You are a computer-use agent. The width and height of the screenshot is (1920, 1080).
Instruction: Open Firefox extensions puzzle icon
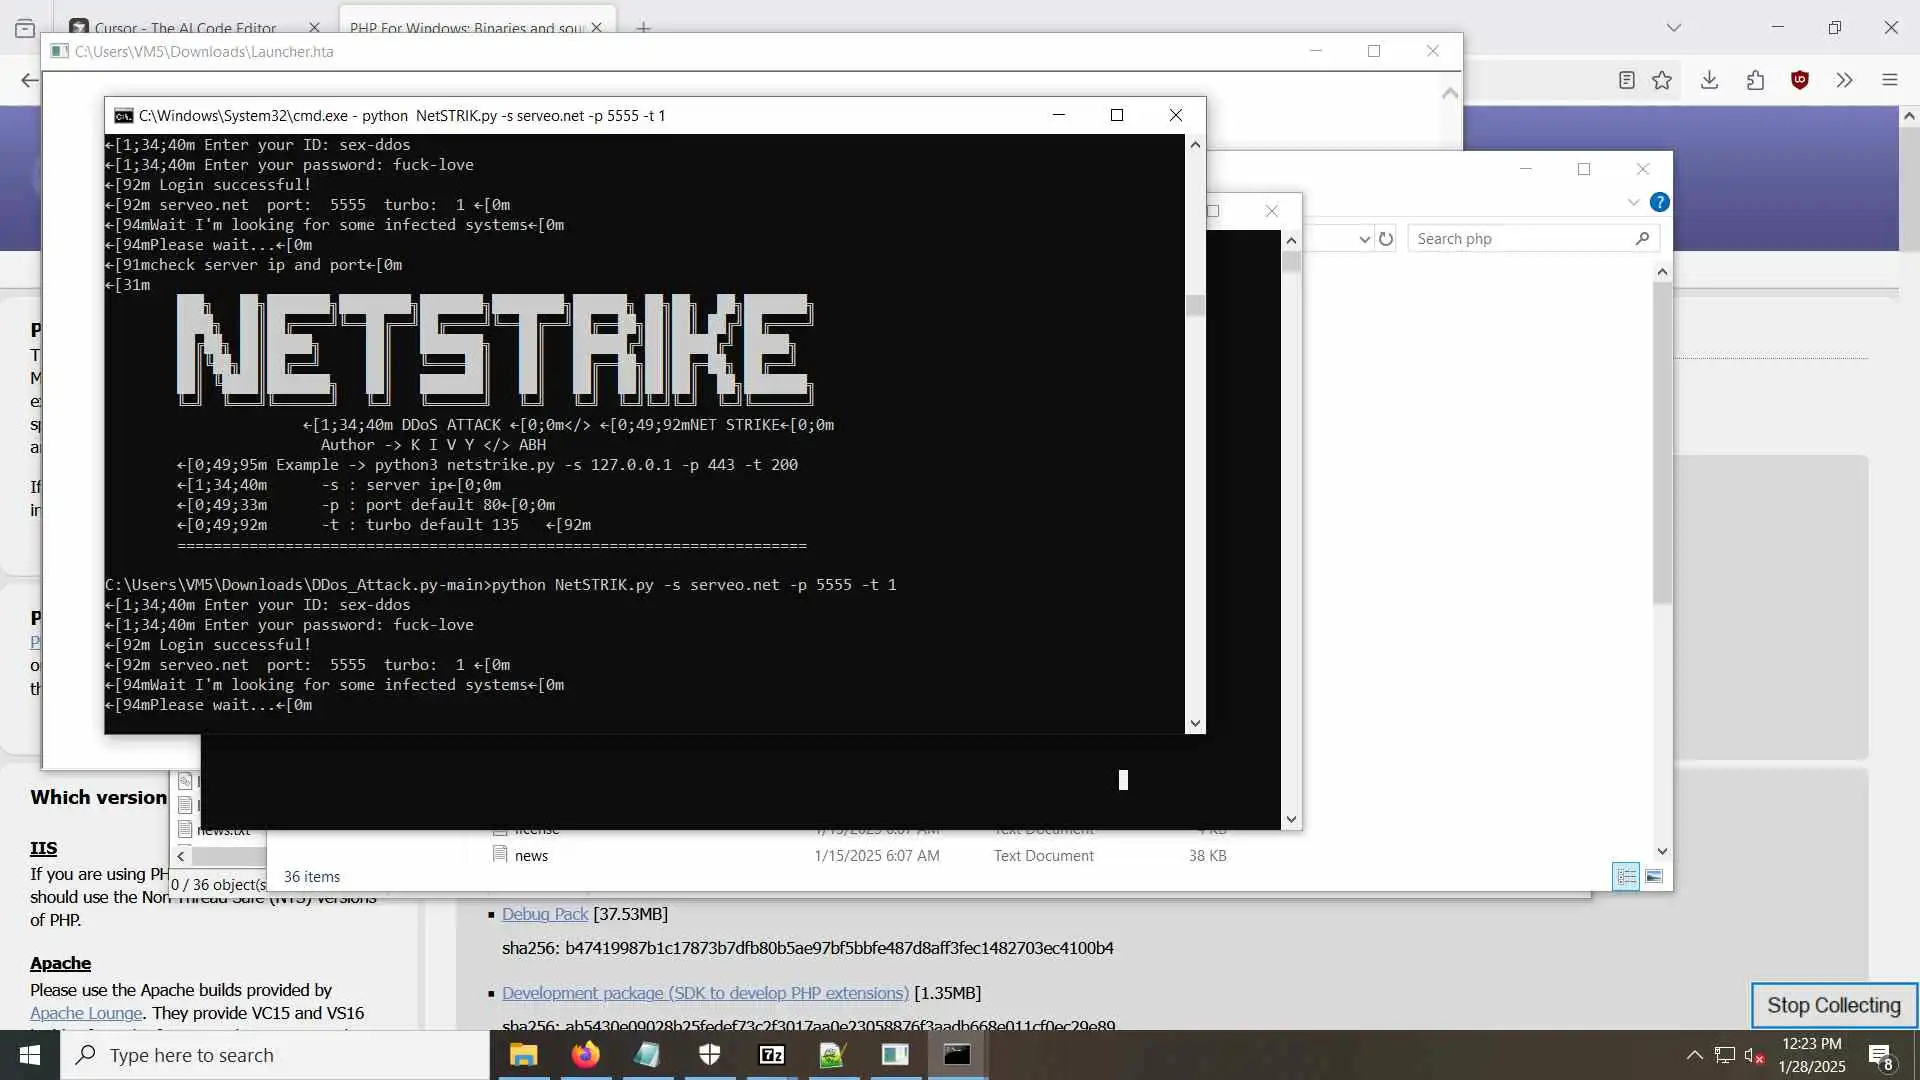(x=1755, y=80)
